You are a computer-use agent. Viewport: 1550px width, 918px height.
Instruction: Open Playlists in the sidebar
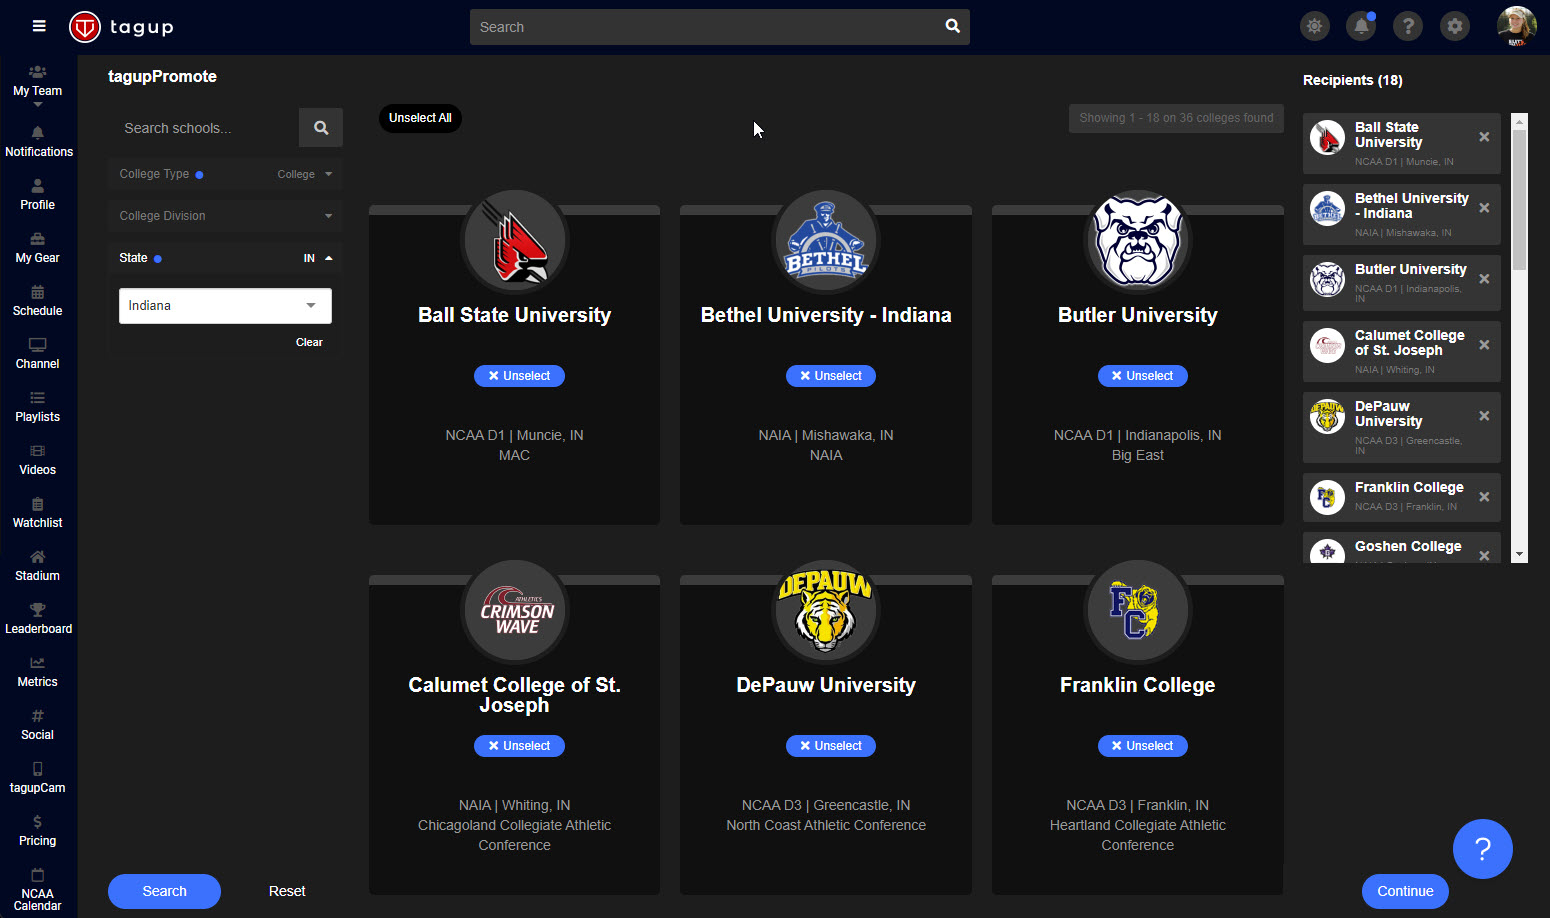tap(38, 406)
